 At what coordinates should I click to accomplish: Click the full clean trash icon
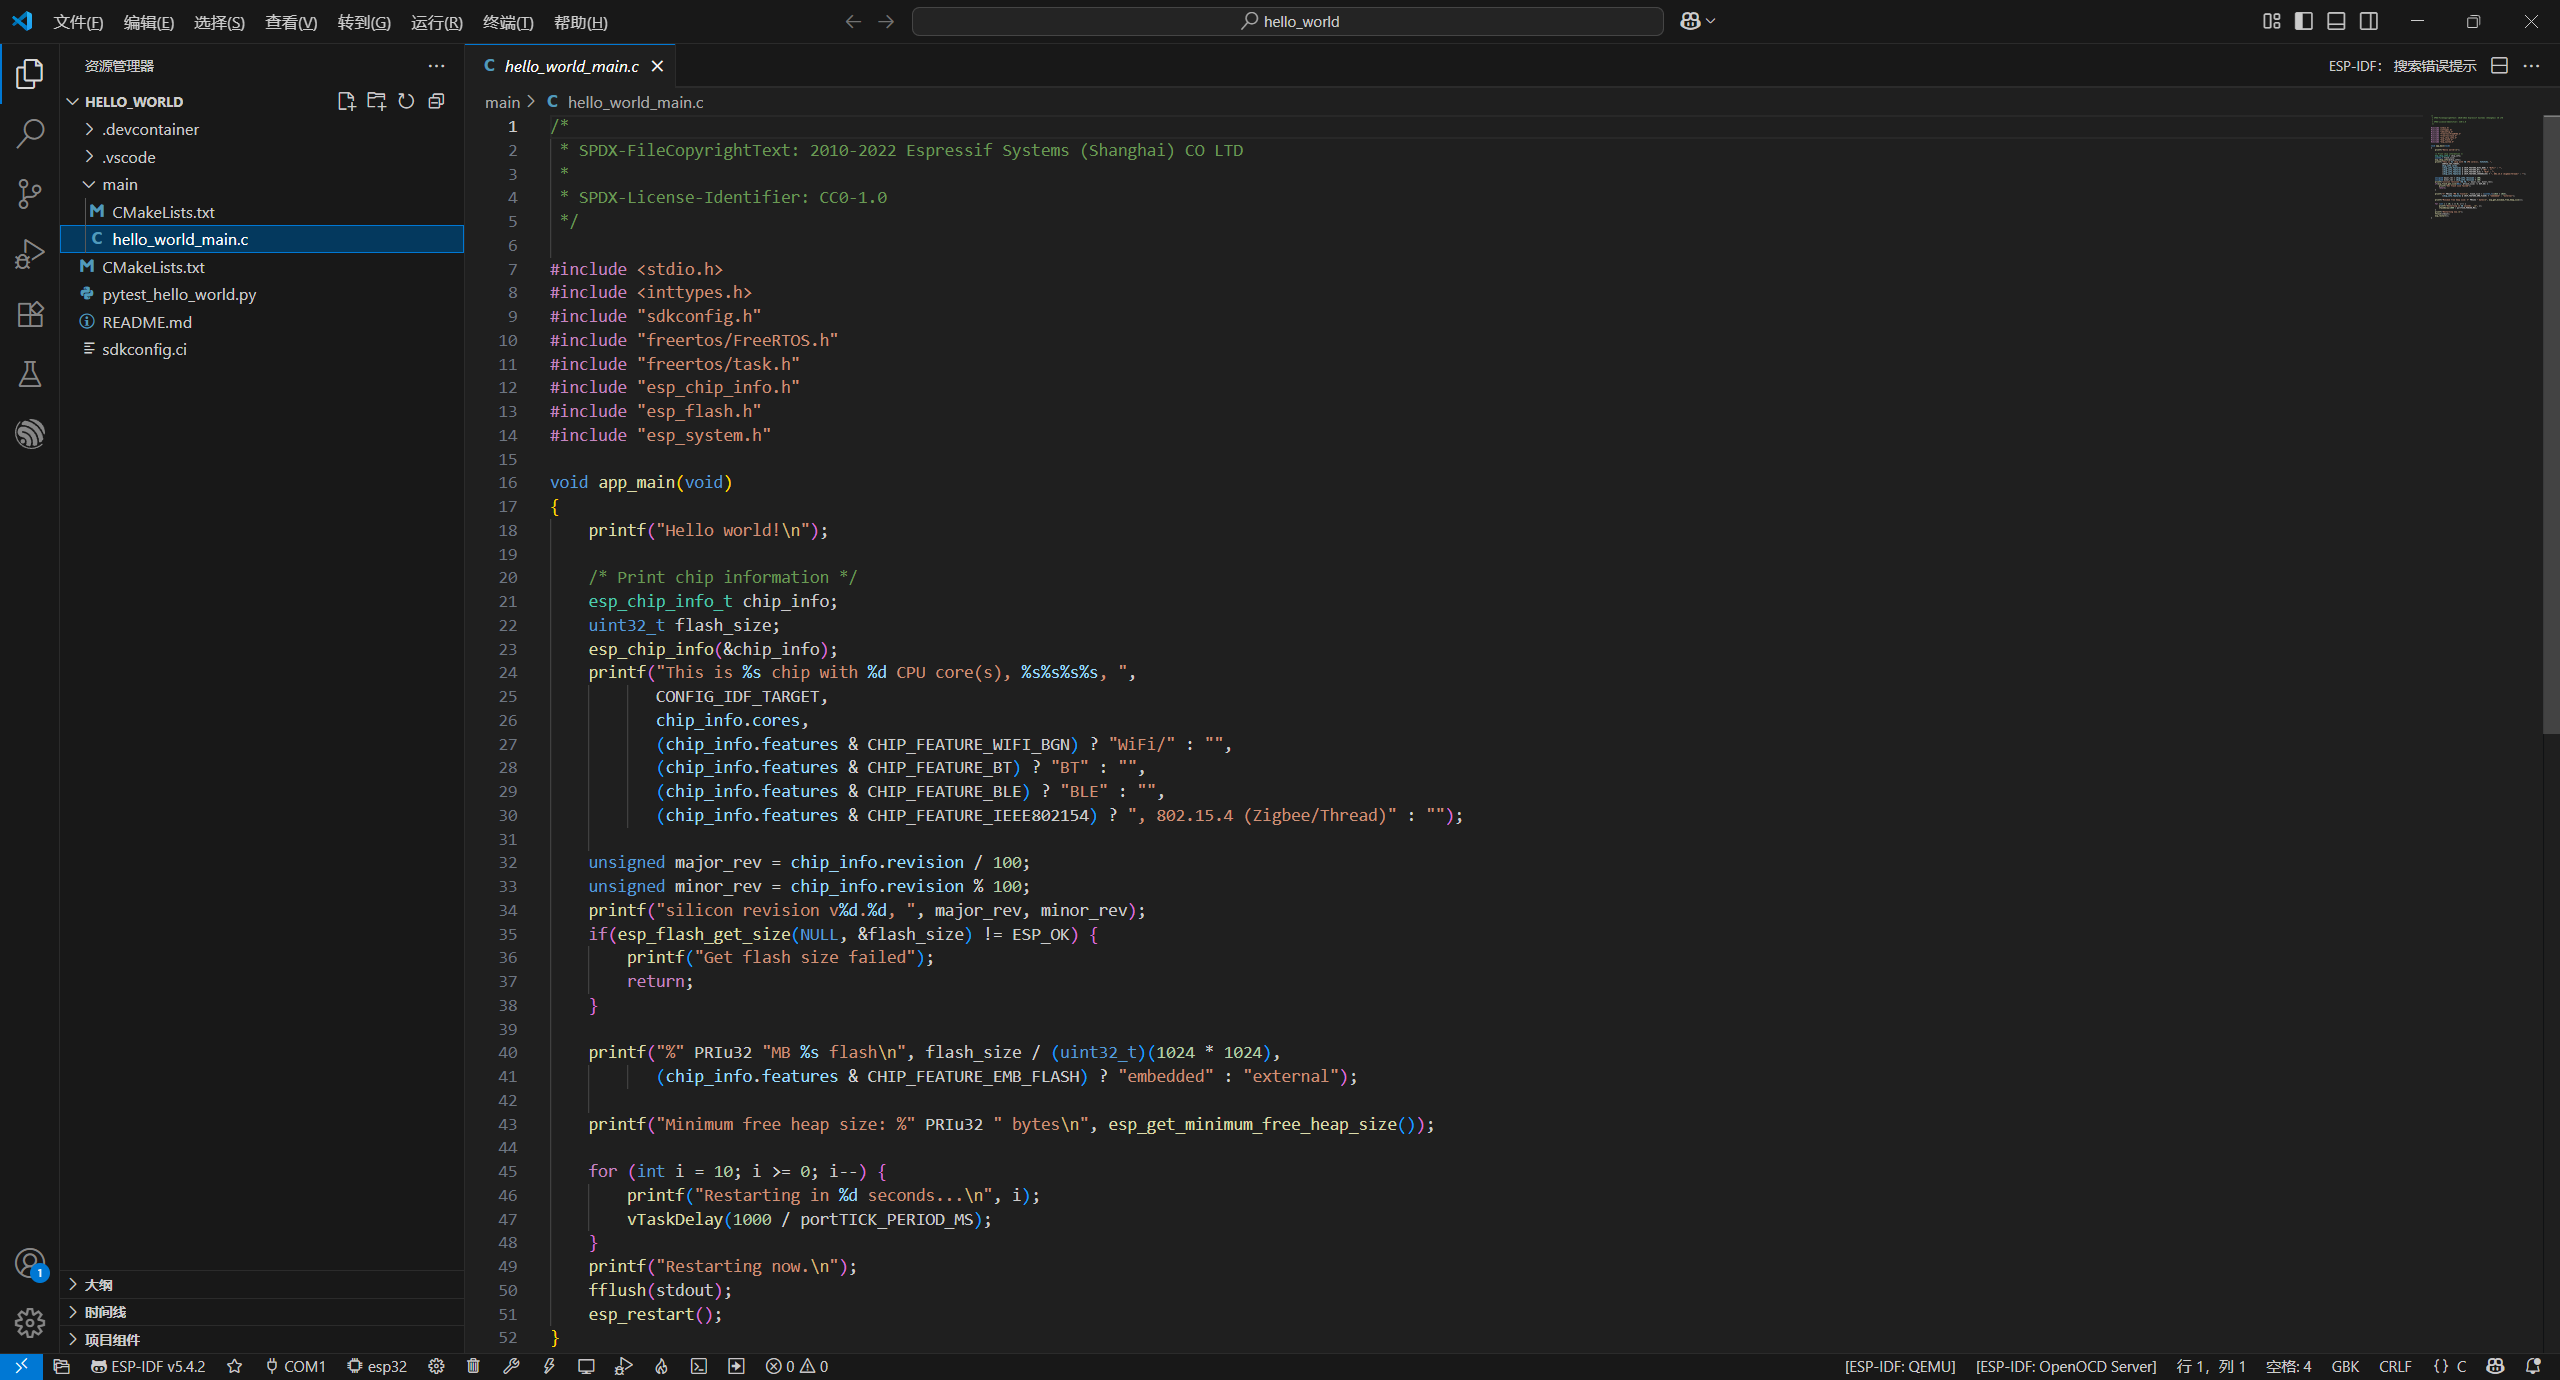point(474,1366)
